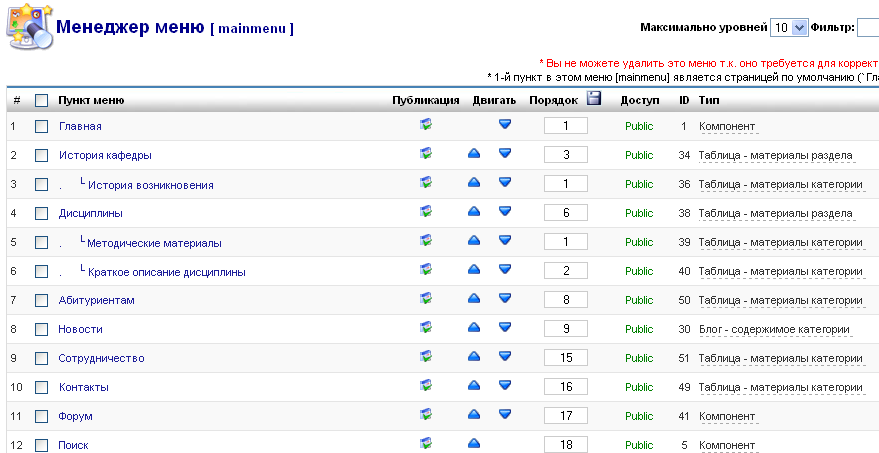Move Поиск item up with arrow

point(474,443)
